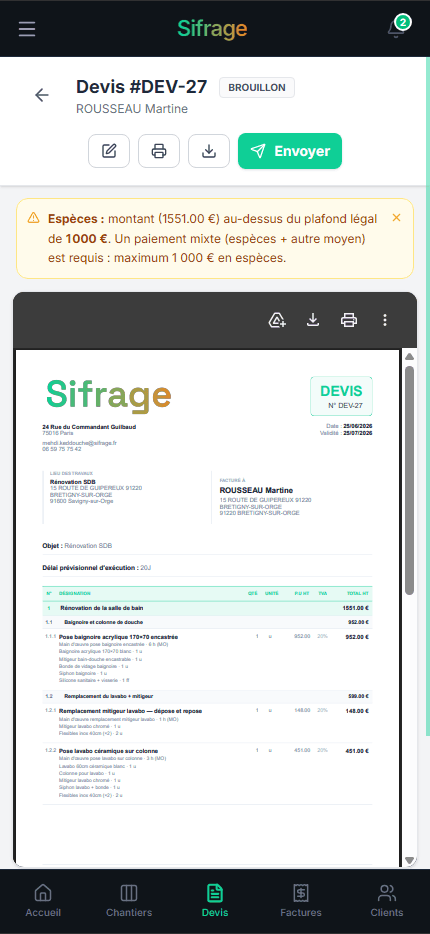Click the DEVIS N° DEV-27 box in PDF
Image resolution: width=430 pixels, height=934 pixels.
[341, 396]
